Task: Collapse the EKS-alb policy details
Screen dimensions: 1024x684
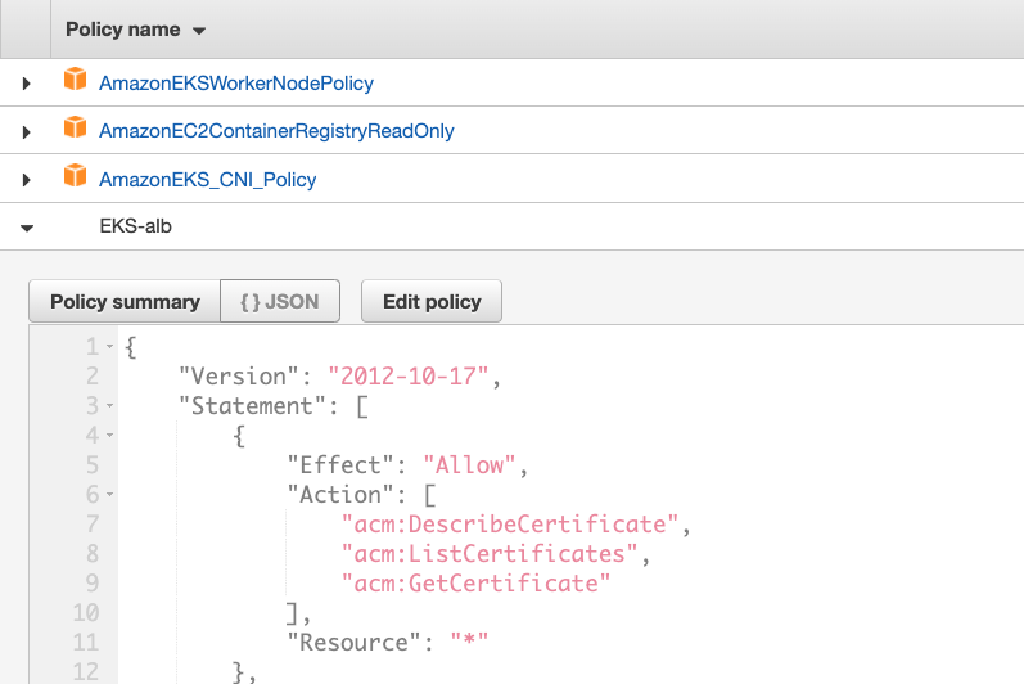Action: (x=27, y=228)
